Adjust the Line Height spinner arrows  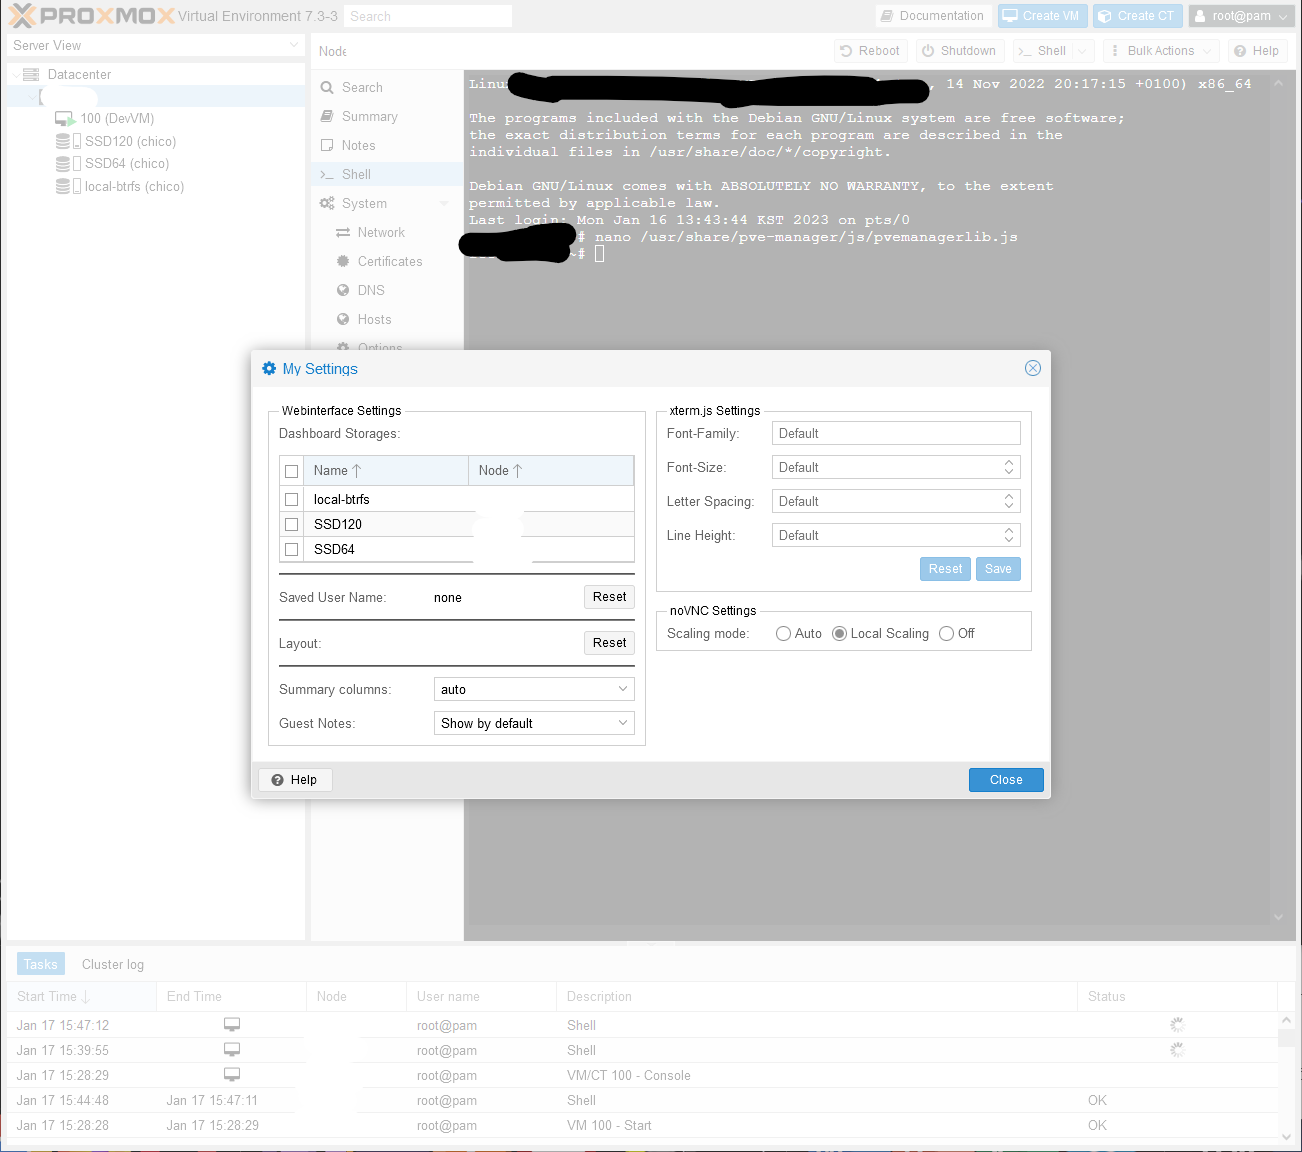coord(1009,535)
